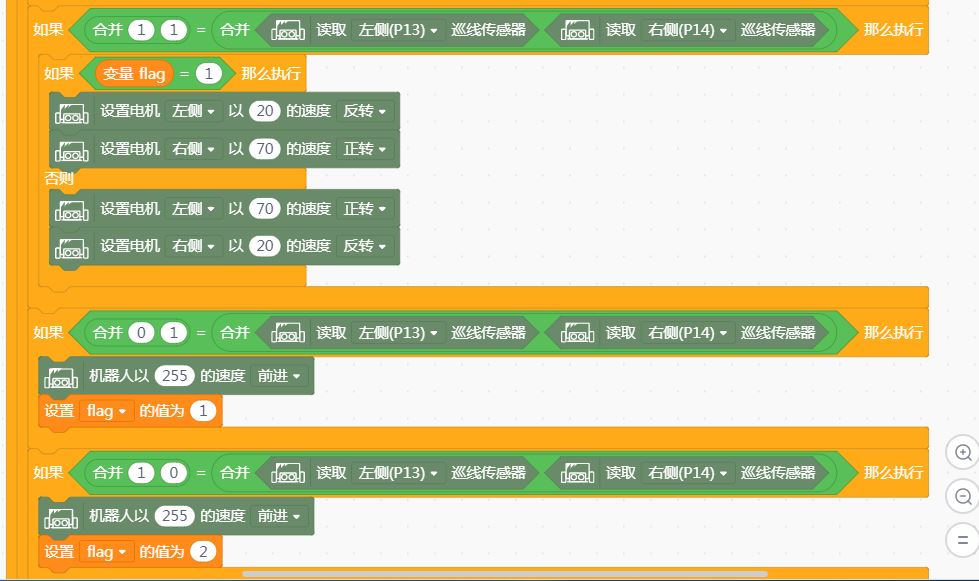Screen dimensions: 979x581
Task: Open flag variable dropdown in 的值为 2 block
Action: (107, 552)
